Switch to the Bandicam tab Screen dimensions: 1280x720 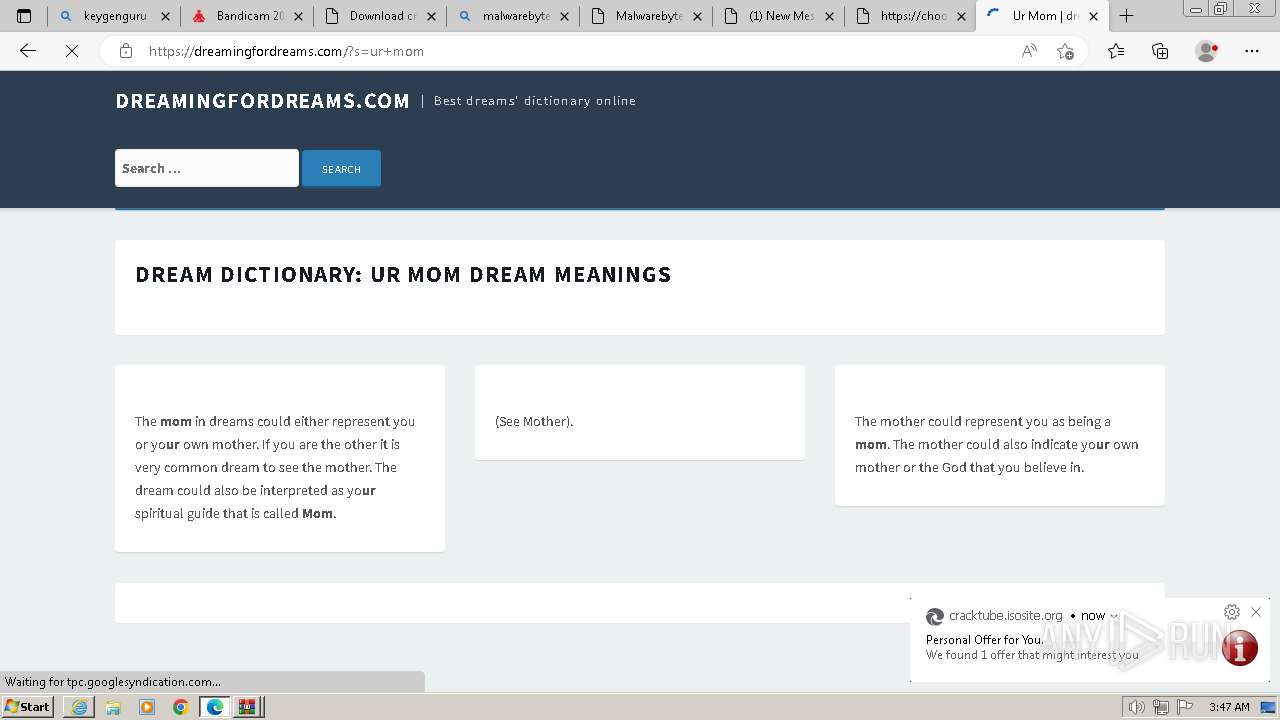[x=247, y=16]
